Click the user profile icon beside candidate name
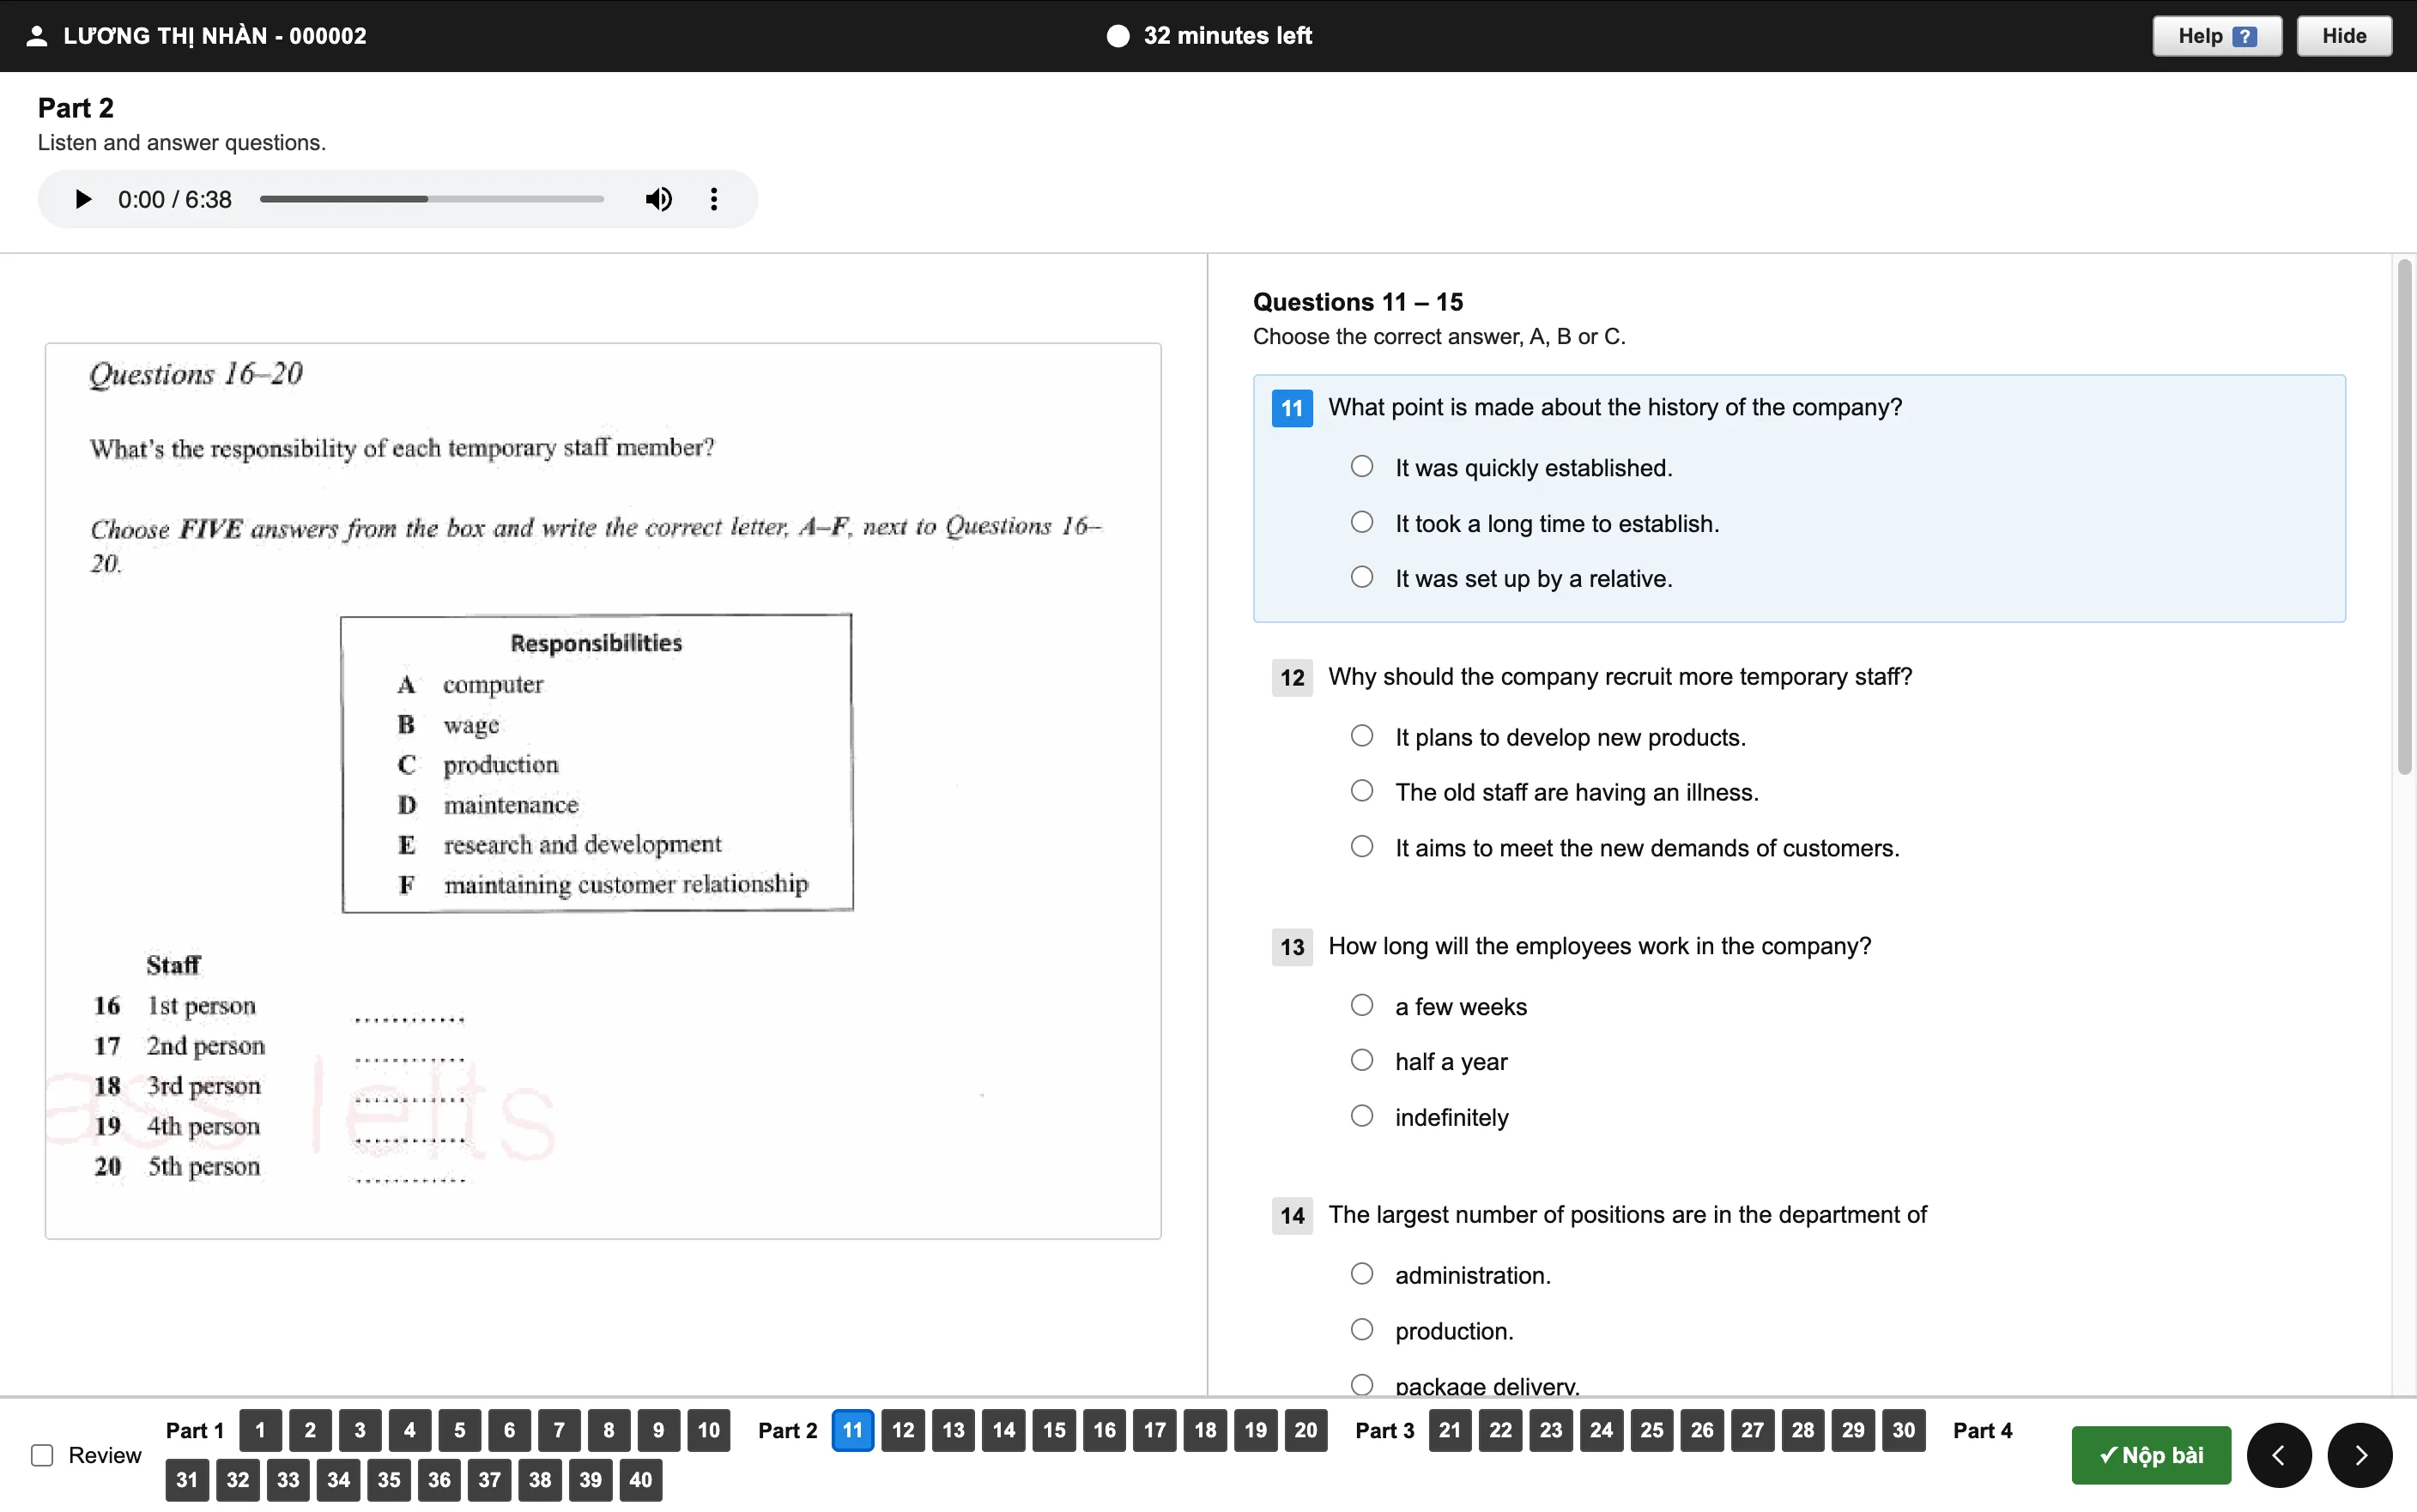Viewport: 2417px width, 1512px height. (37, 36)
